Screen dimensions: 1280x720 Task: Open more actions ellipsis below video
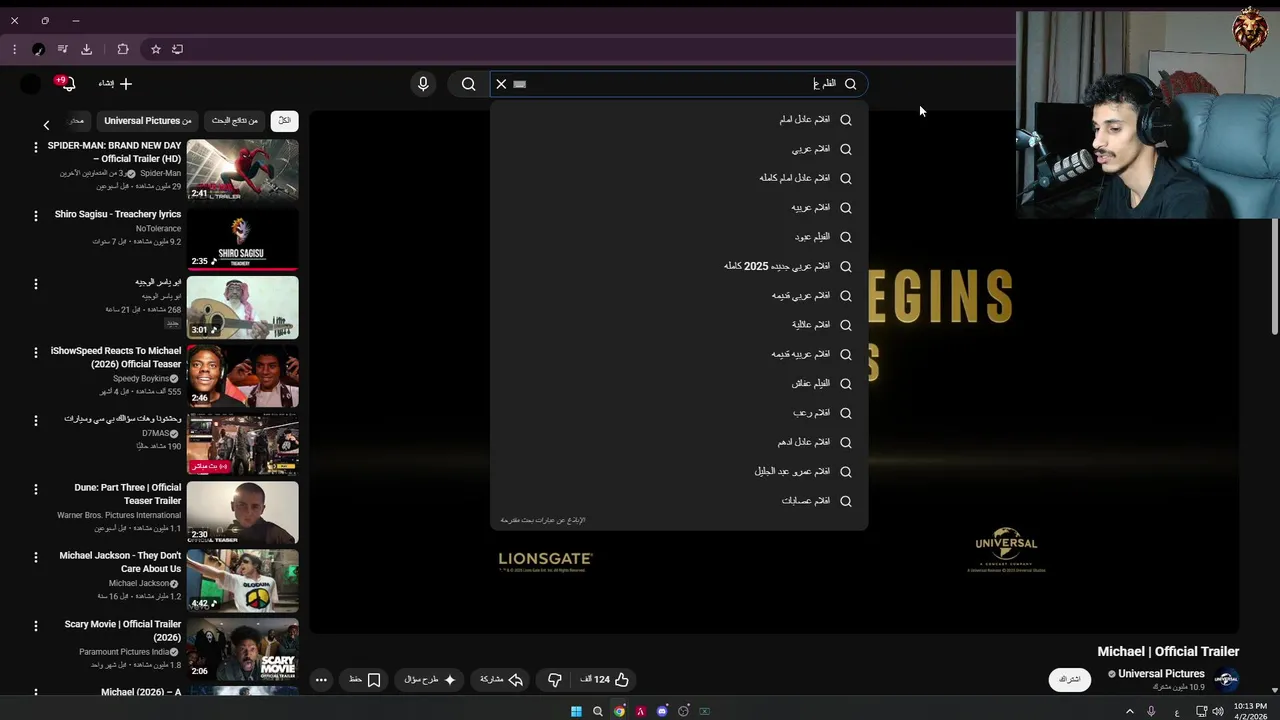(321, 680)
